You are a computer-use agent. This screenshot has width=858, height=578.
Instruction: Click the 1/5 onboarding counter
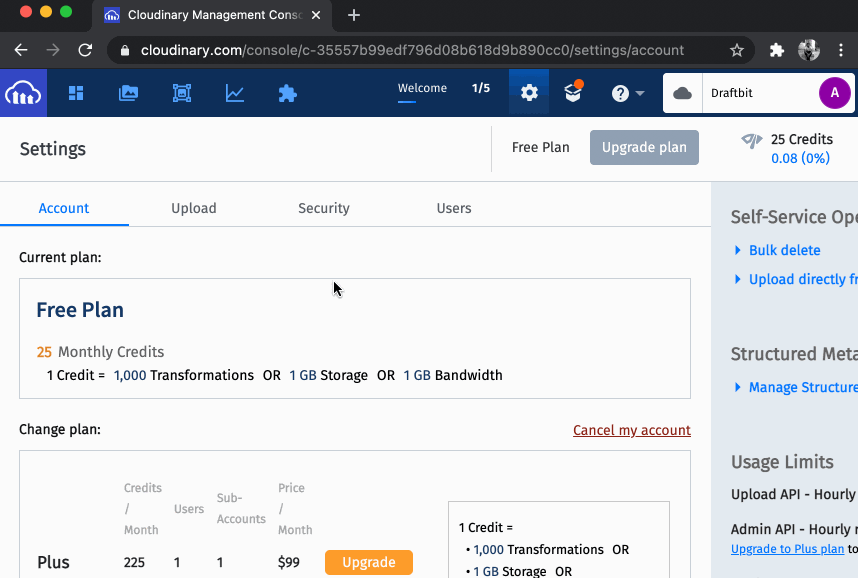[x=481, y=88]
